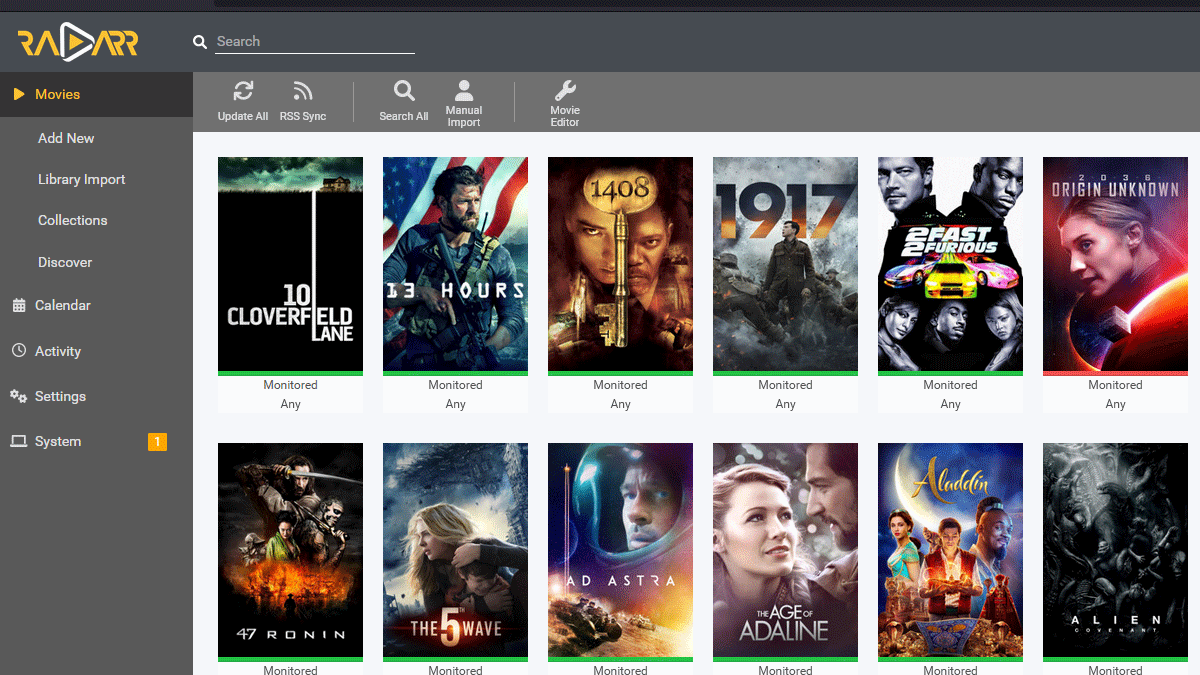The height and width of the screenshot is (675, 1200).
Task: Click the System warning badge showing 1
Action: click(x=157, y=441)
